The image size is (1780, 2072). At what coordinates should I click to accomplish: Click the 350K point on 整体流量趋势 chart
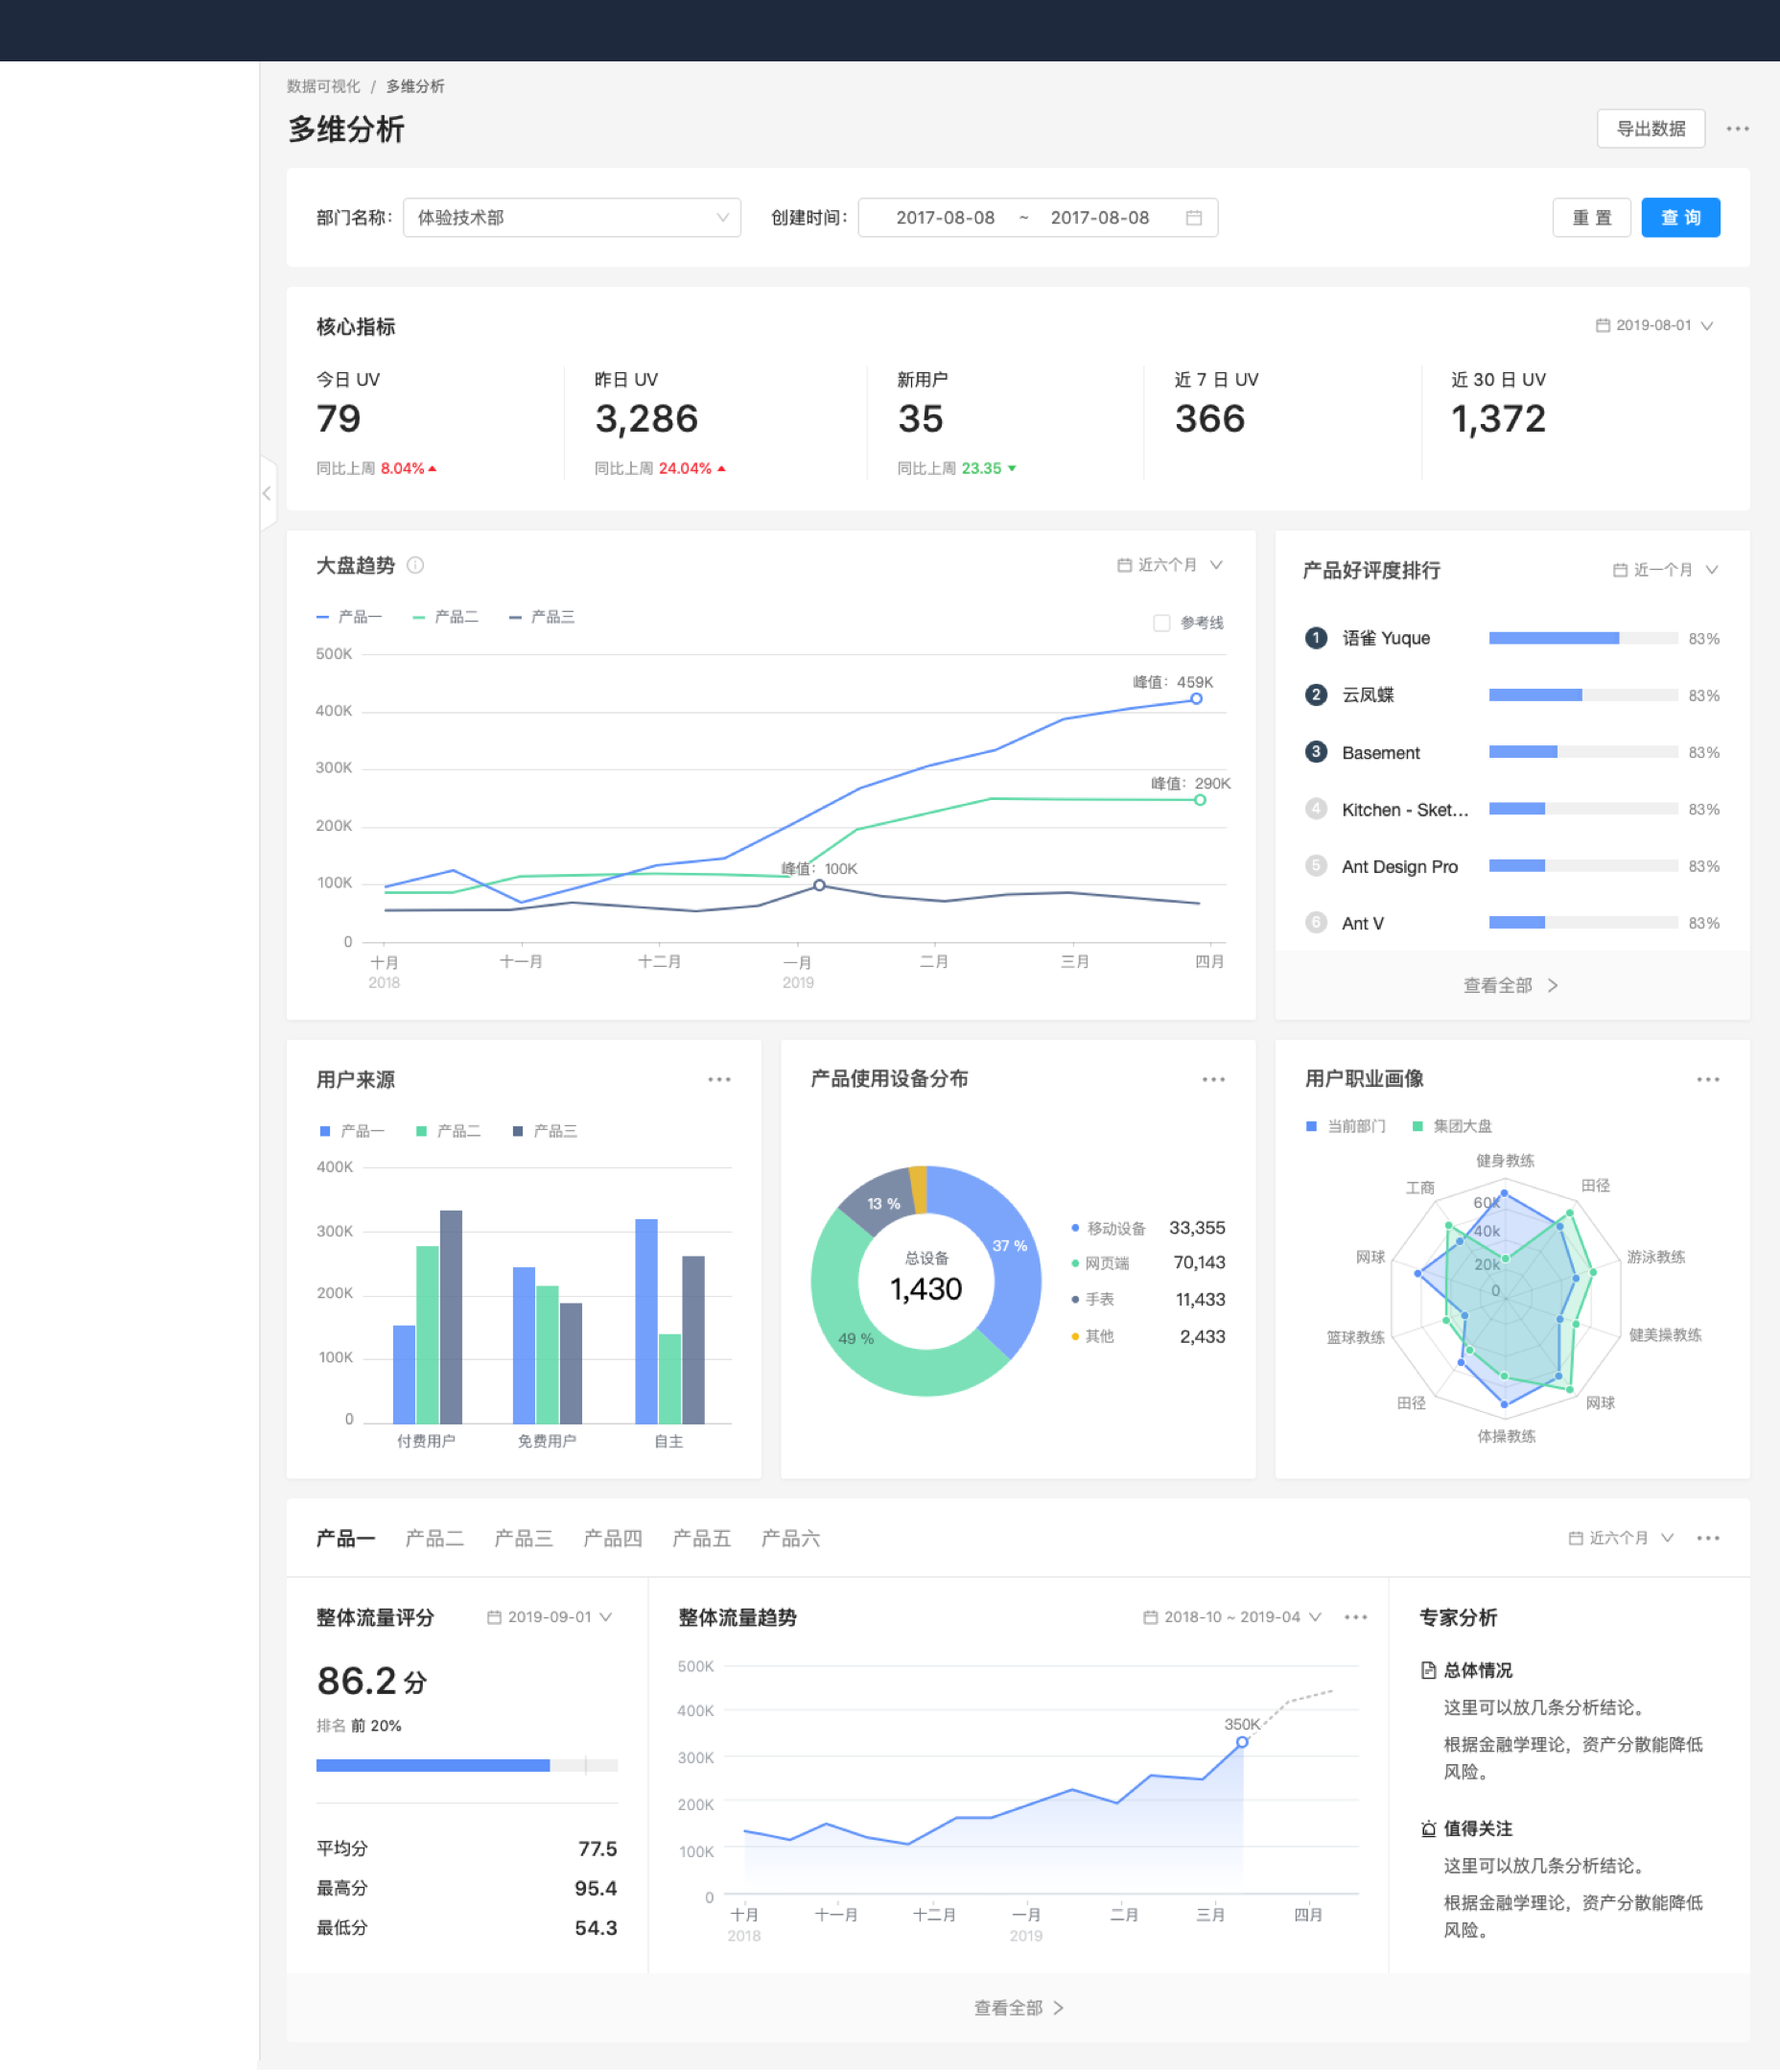[x=1242, y=1742]
